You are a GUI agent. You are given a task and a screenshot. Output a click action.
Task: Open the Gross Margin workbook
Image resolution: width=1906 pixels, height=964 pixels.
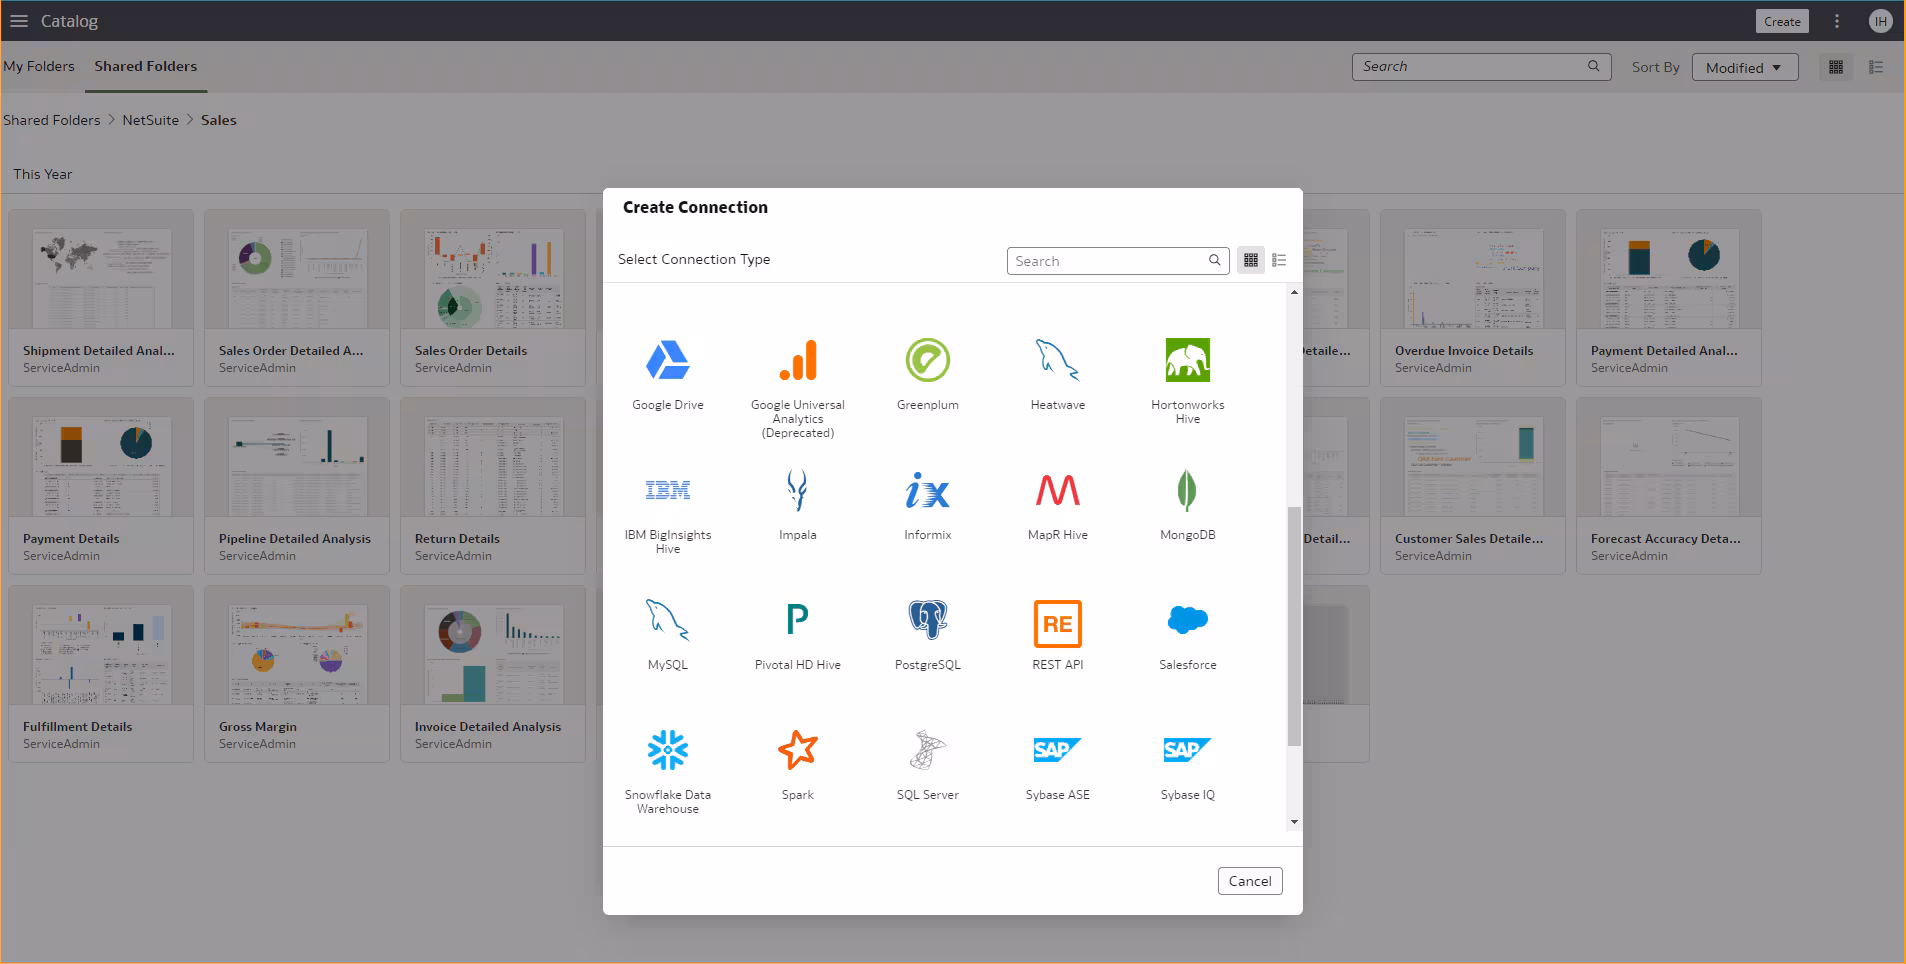point(297,673)
